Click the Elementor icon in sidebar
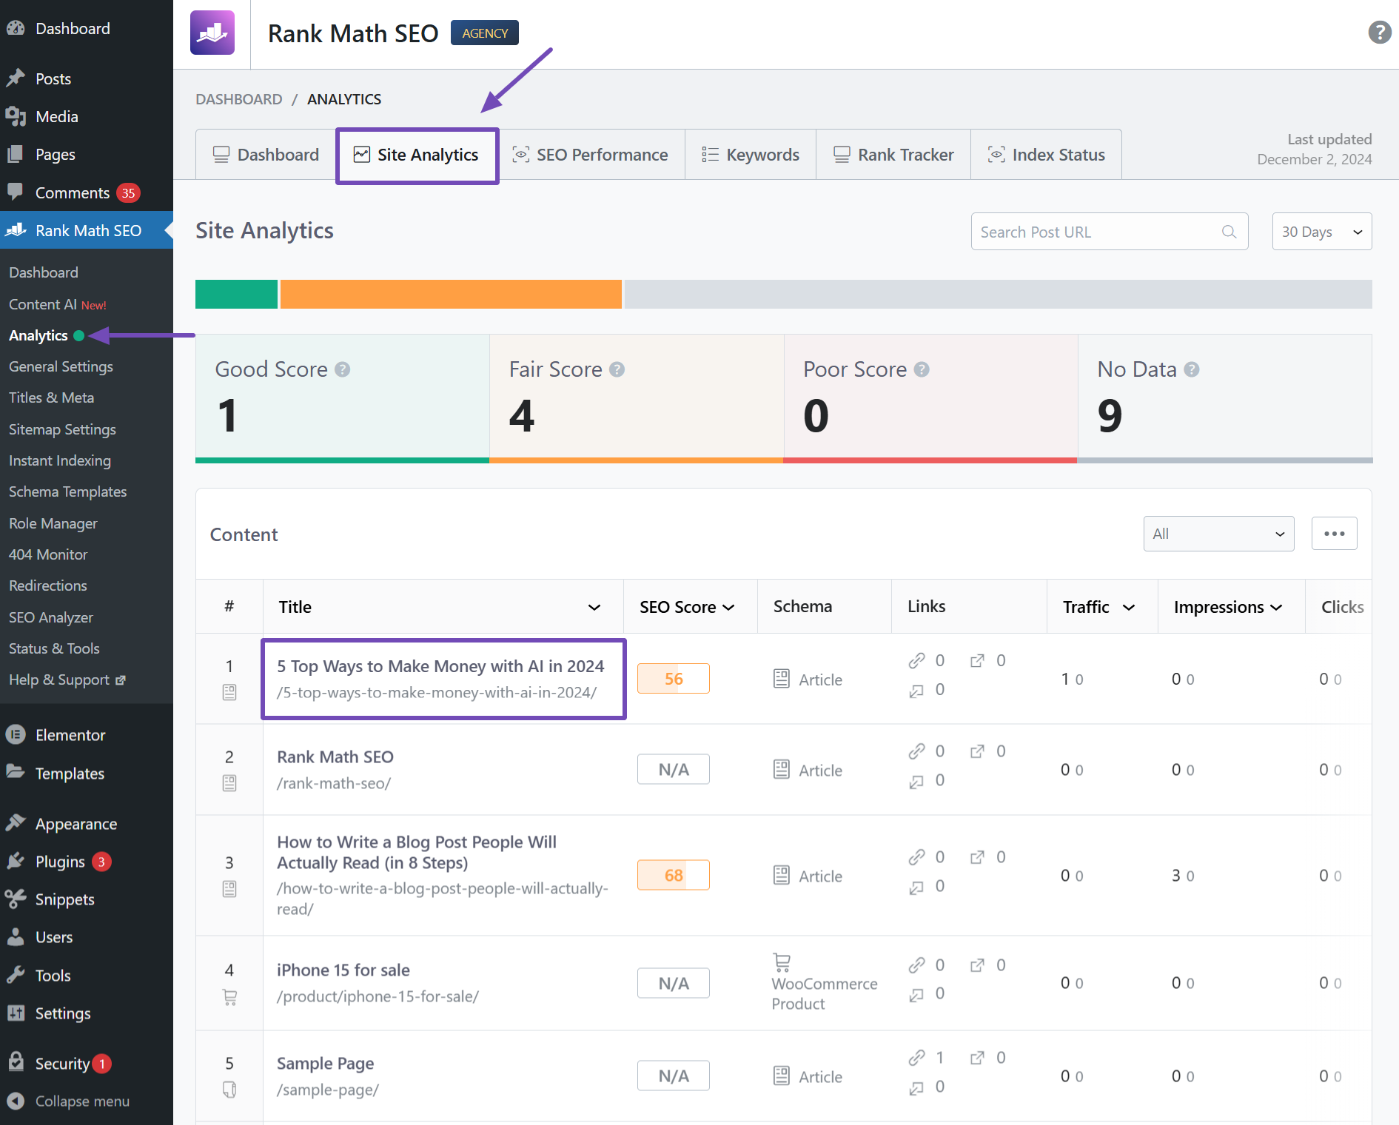Screen dimensions: 1399x1125 tap(16, 734)
